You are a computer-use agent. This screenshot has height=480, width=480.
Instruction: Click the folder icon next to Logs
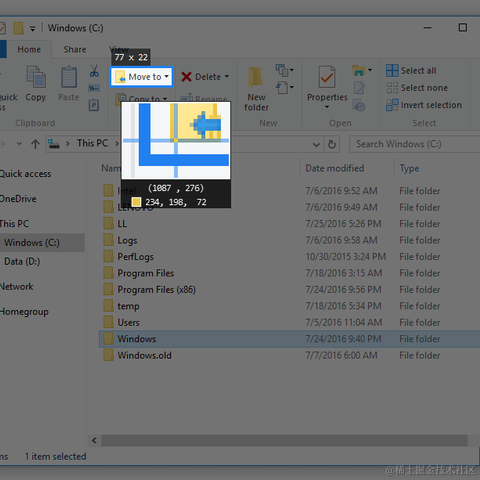108,240
